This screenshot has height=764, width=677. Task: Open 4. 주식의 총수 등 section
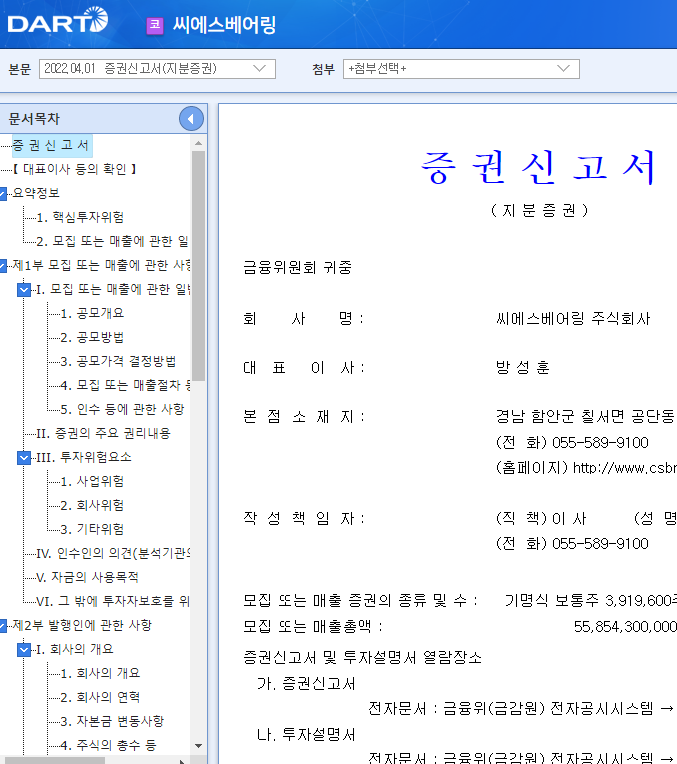click(108, 745)
